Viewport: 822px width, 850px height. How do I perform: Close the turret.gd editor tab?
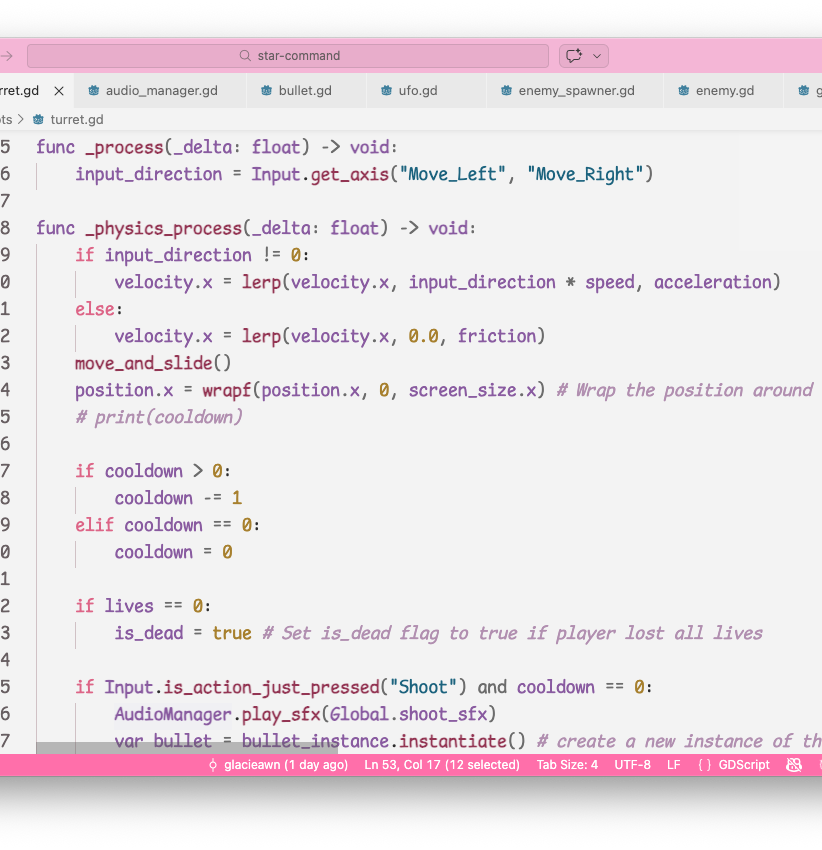click(x=59, y=91)
